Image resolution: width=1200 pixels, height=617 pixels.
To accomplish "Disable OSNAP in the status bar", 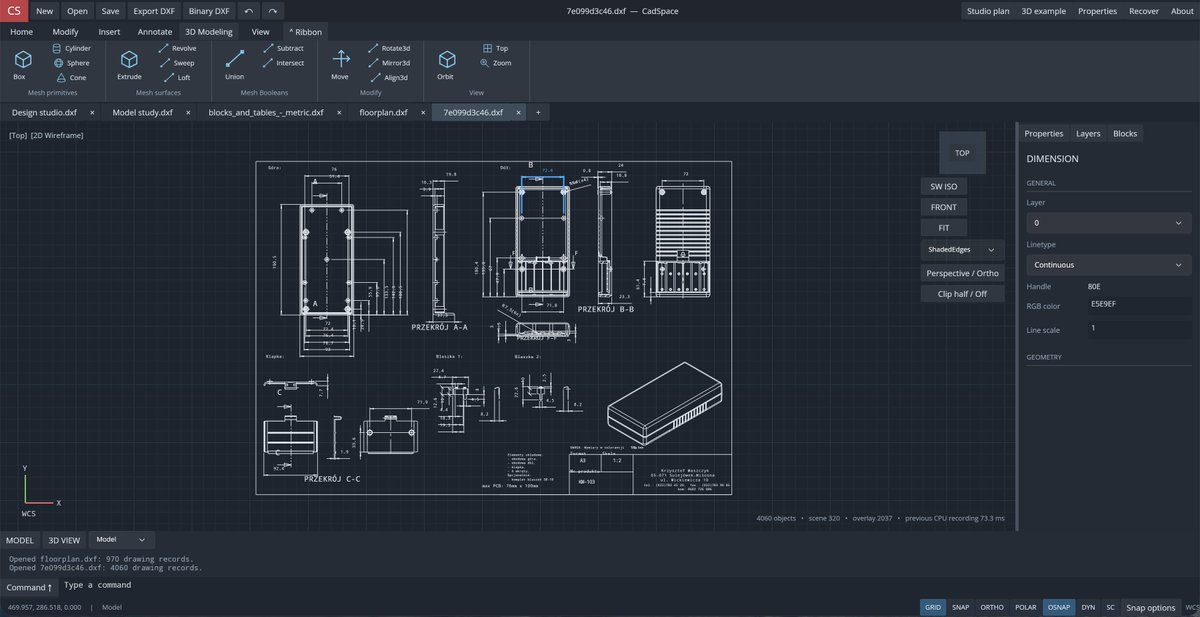I will 1059,607.
